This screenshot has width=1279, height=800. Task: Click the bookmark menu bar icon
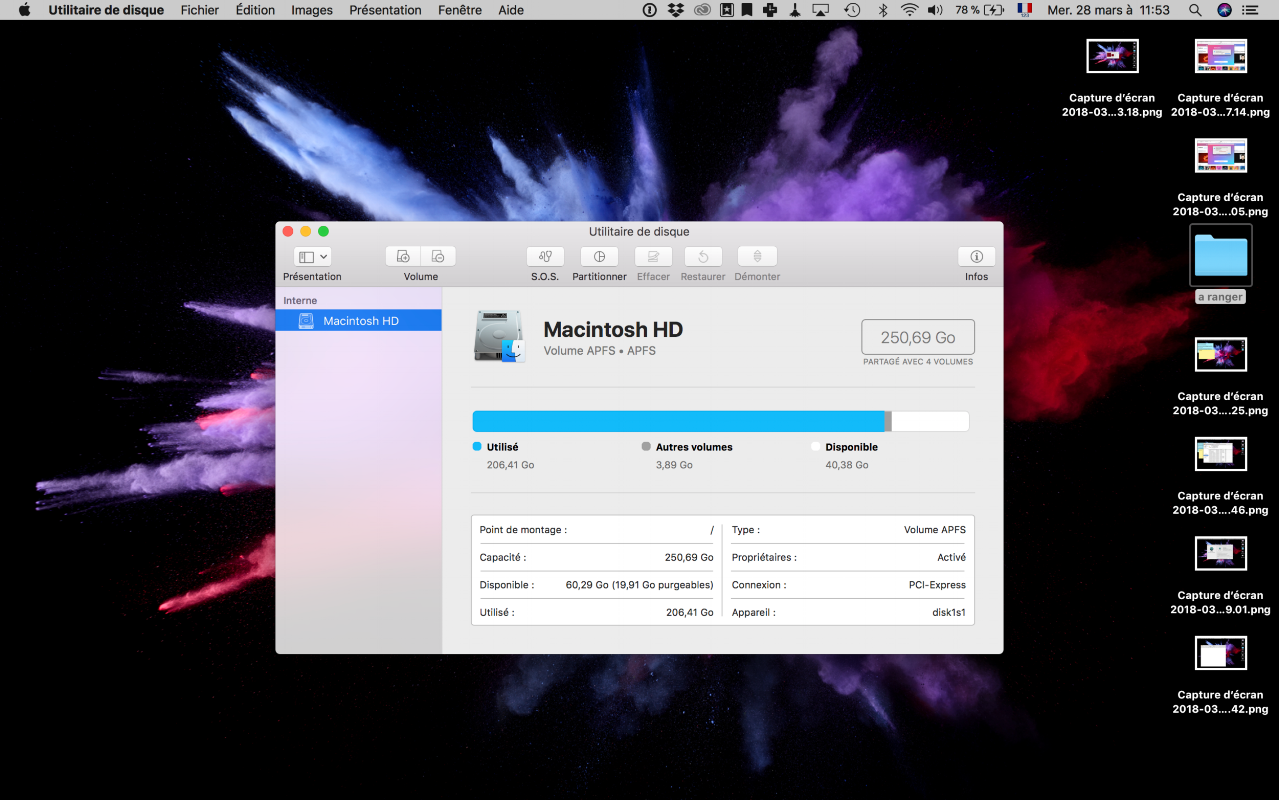tap(747, 10)
